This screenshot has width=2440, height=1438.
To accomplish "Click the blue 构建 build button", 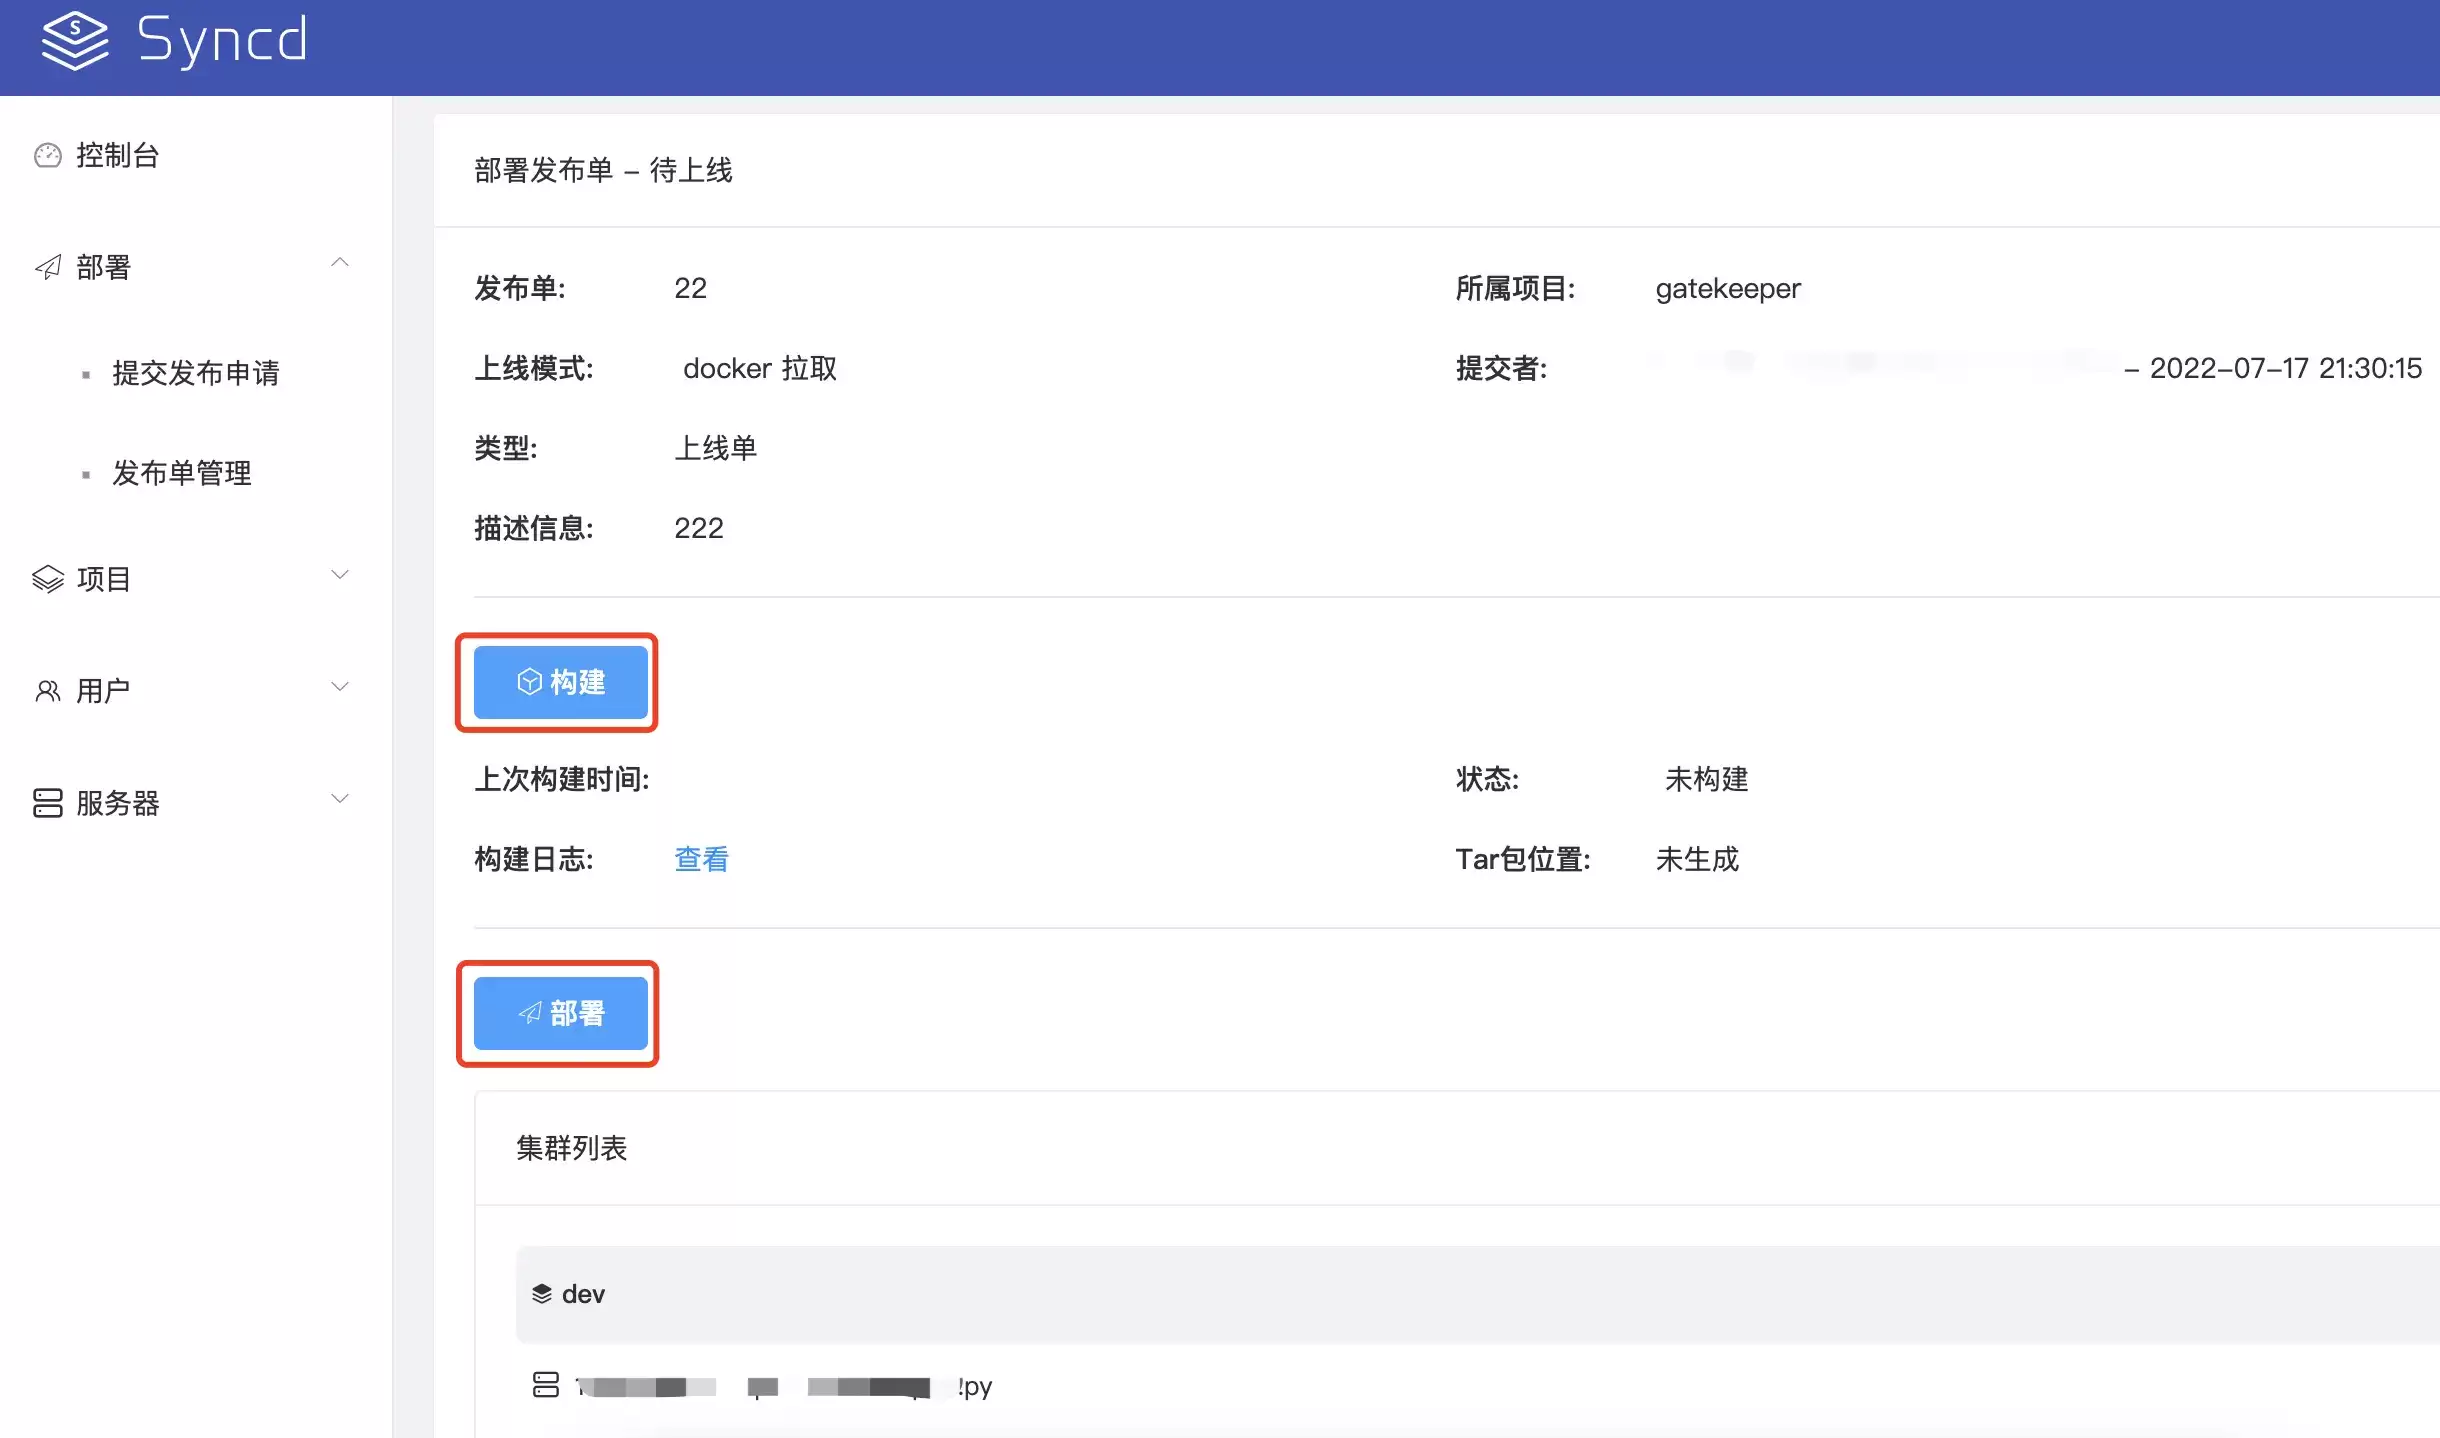I will (561, 682).
